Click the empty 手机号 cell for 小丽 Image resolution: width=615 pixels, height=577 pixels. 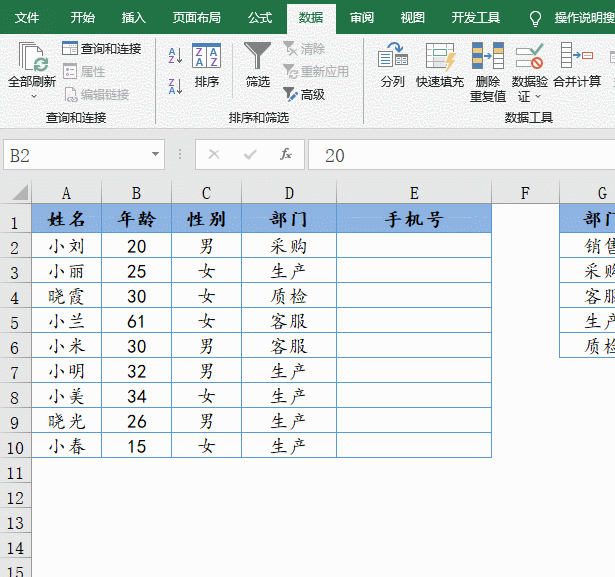click(x=414, y=271)
